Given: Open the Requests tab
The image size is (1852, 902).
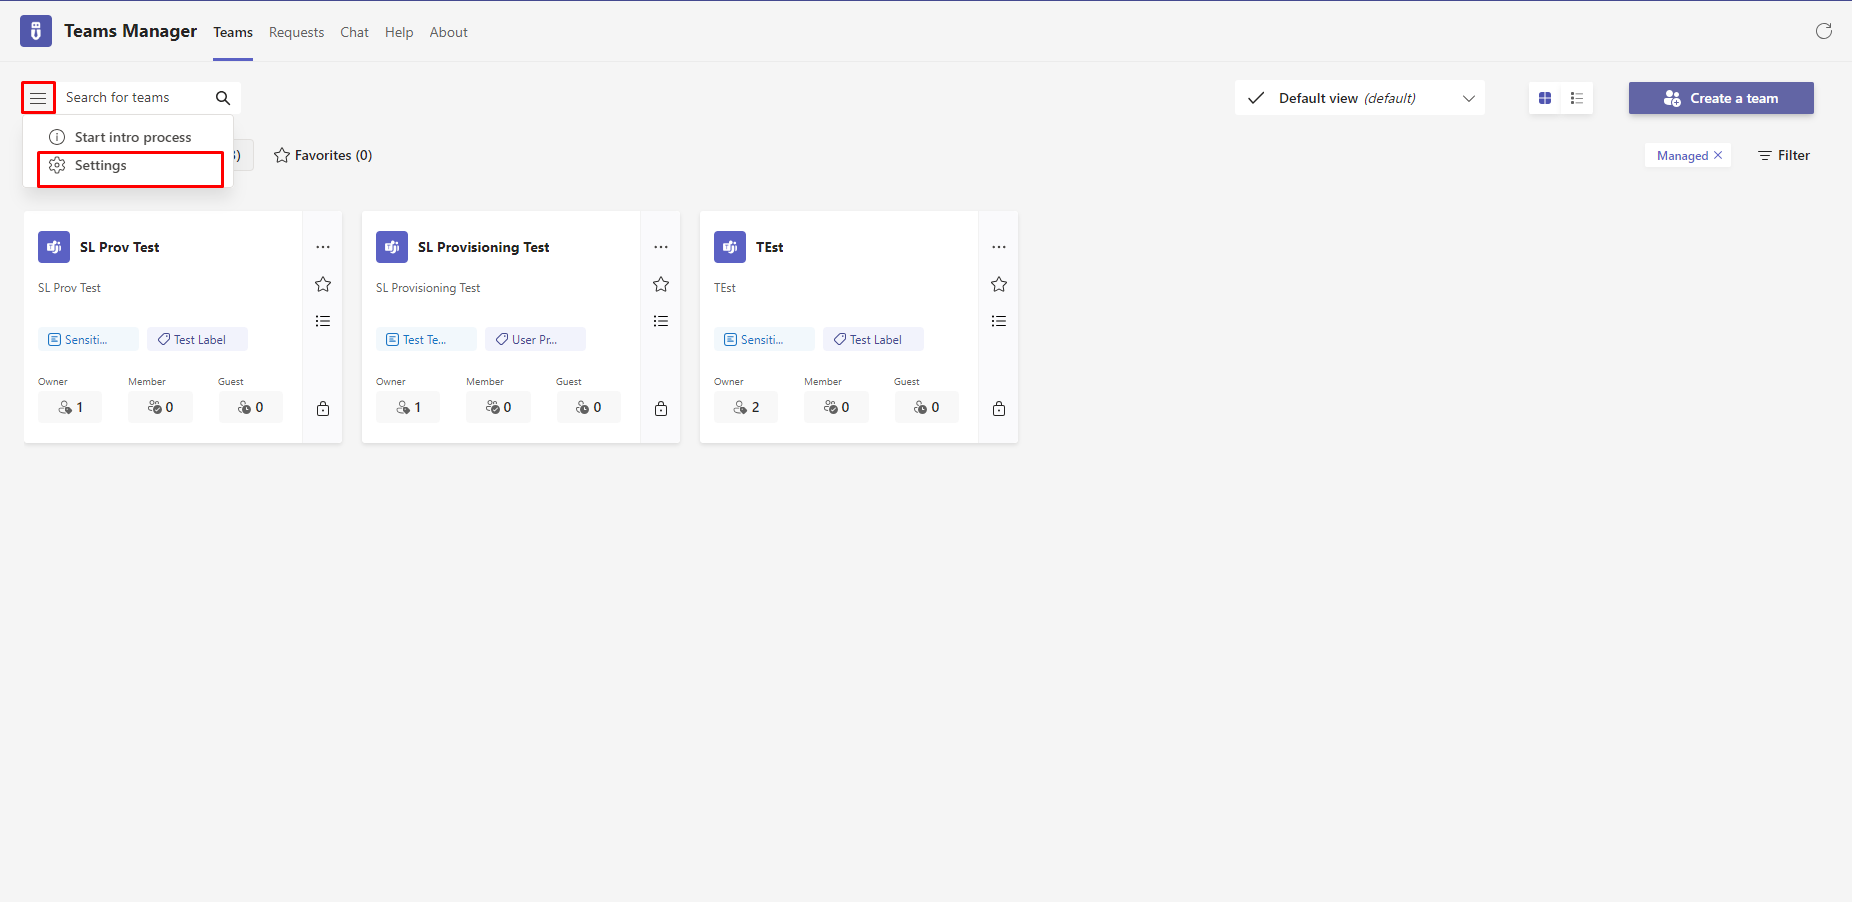Looking at the screenshot, I should pos(296,32).
